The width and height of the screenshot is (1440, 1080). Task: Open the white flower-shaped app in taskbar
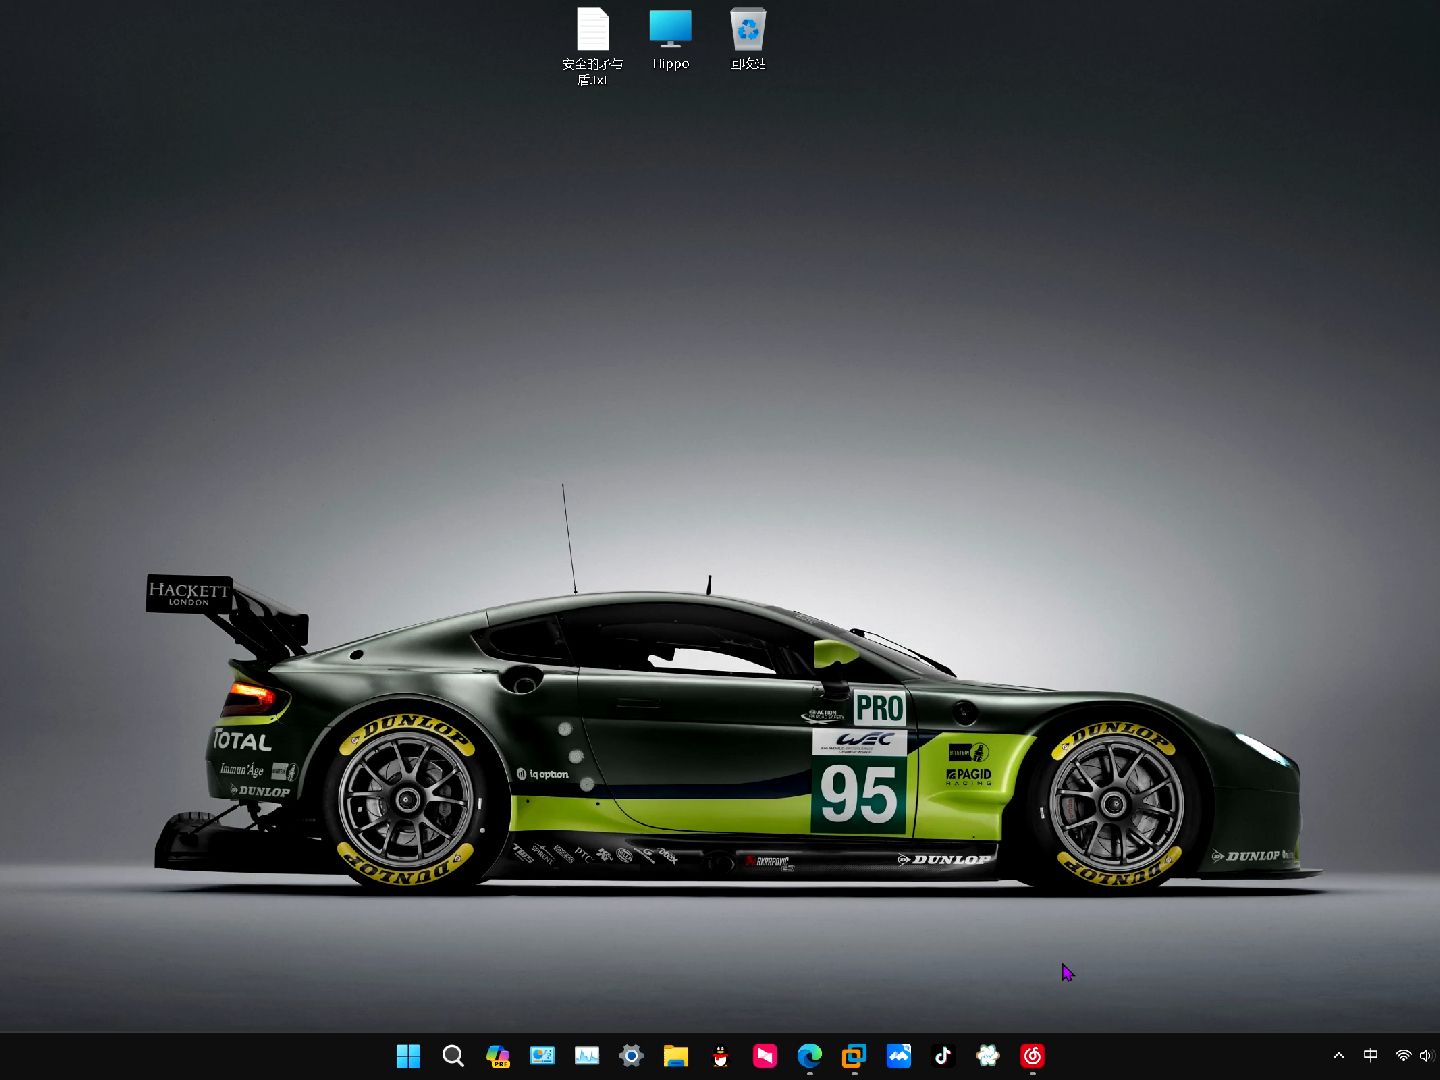coord(988,1056)
